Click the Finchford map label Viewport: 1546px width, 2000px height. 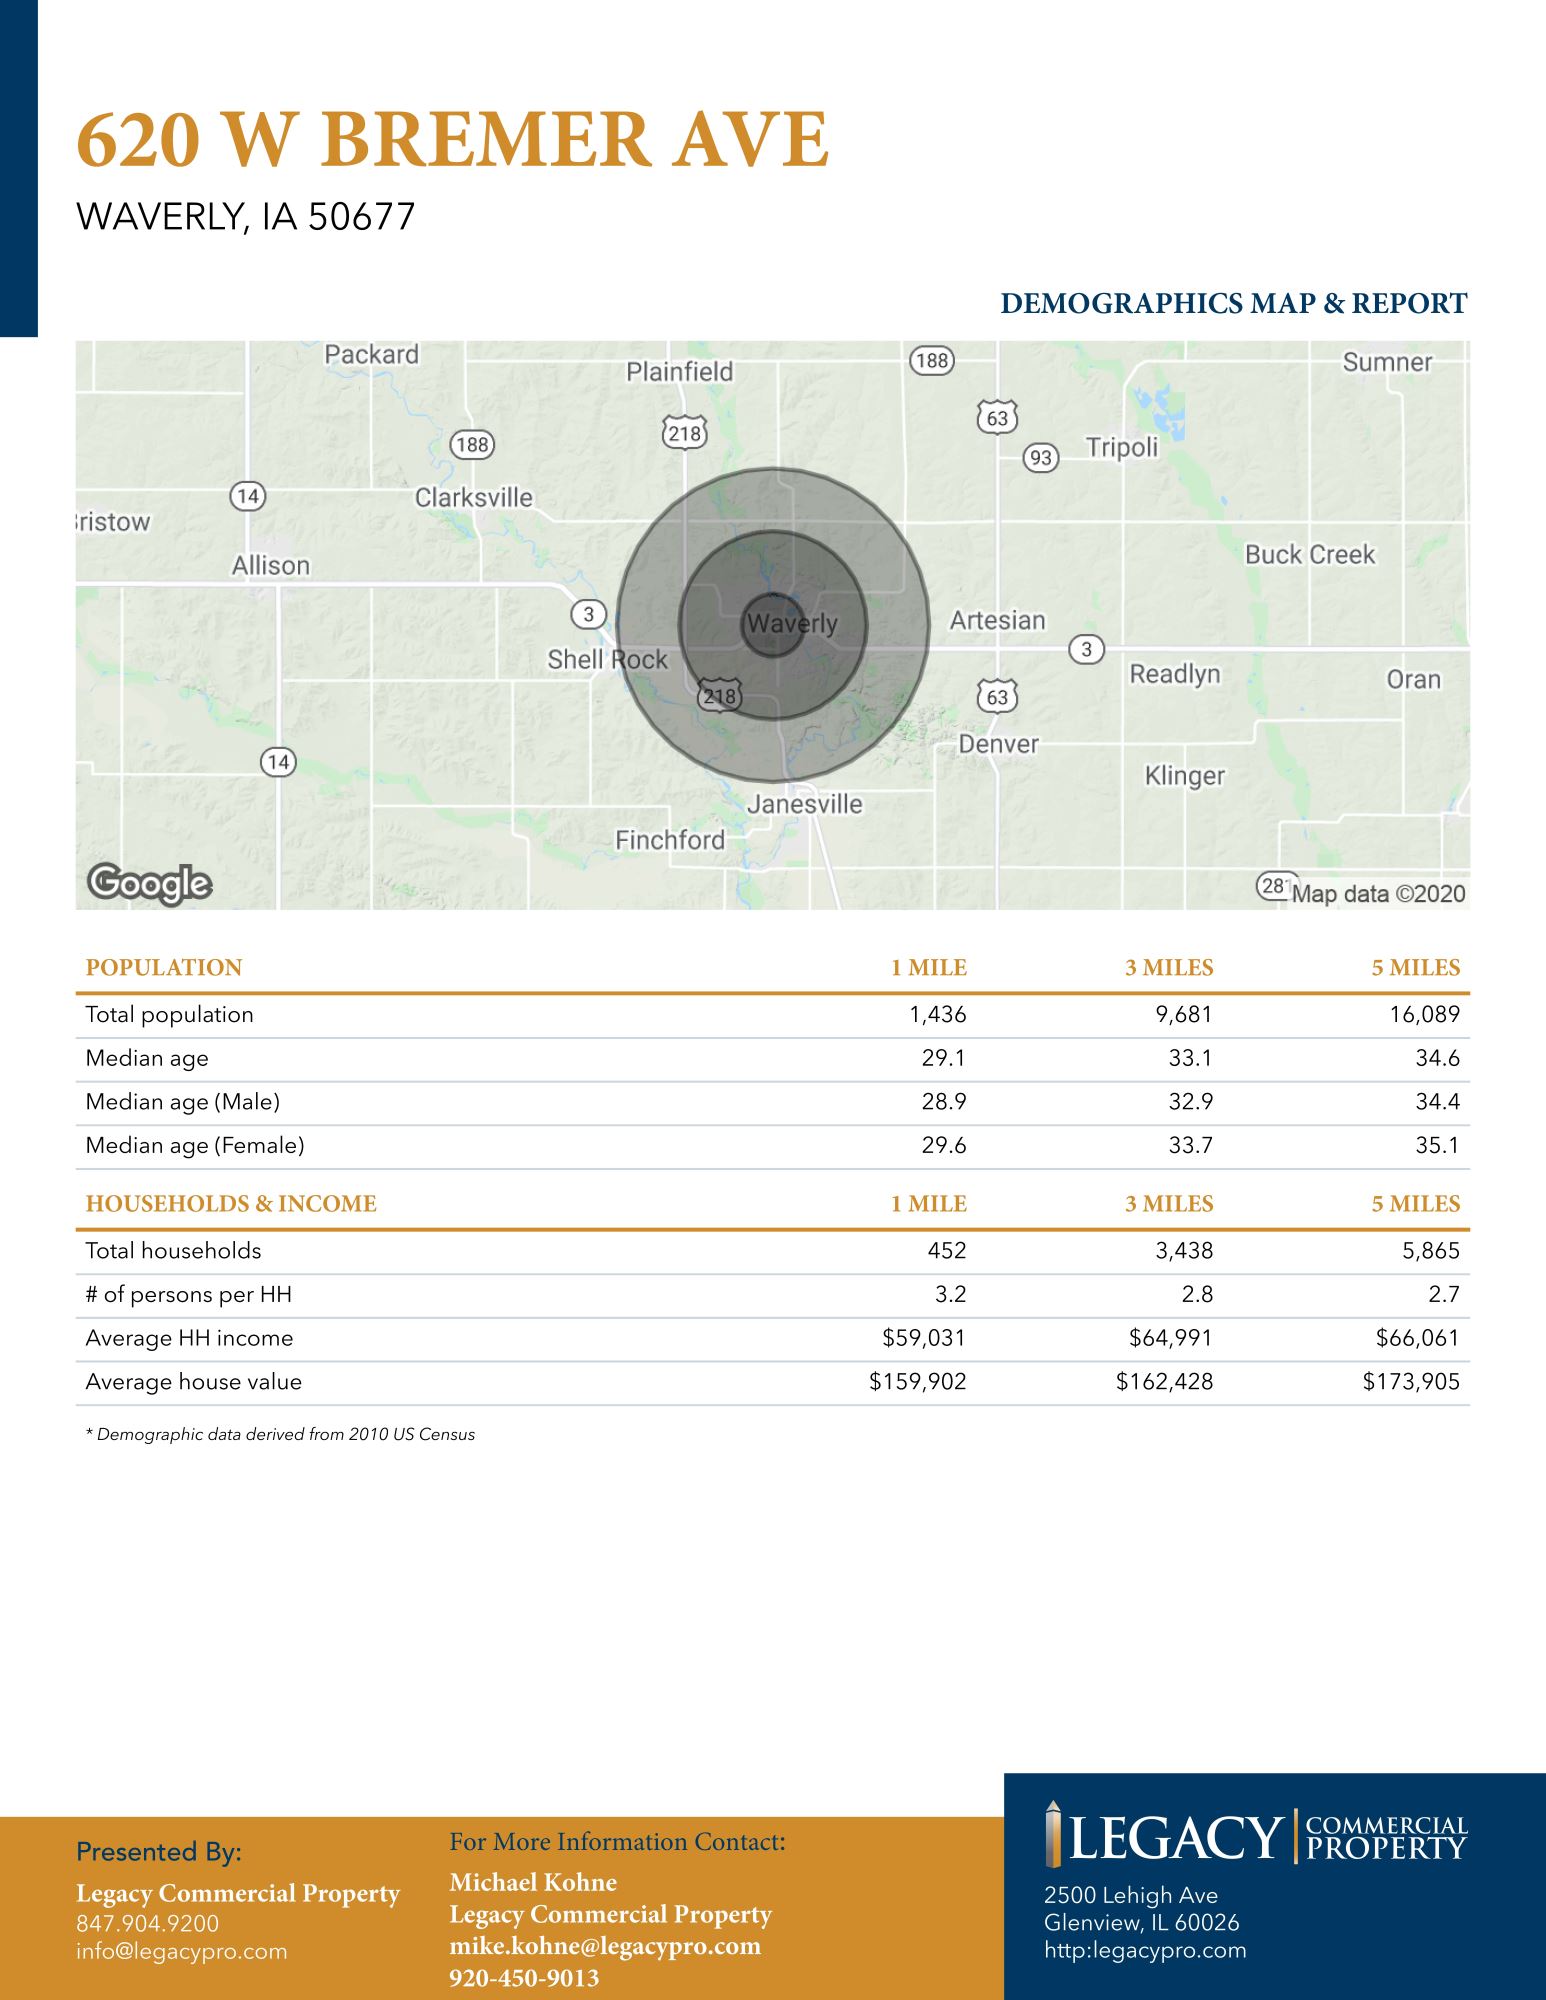670,840
